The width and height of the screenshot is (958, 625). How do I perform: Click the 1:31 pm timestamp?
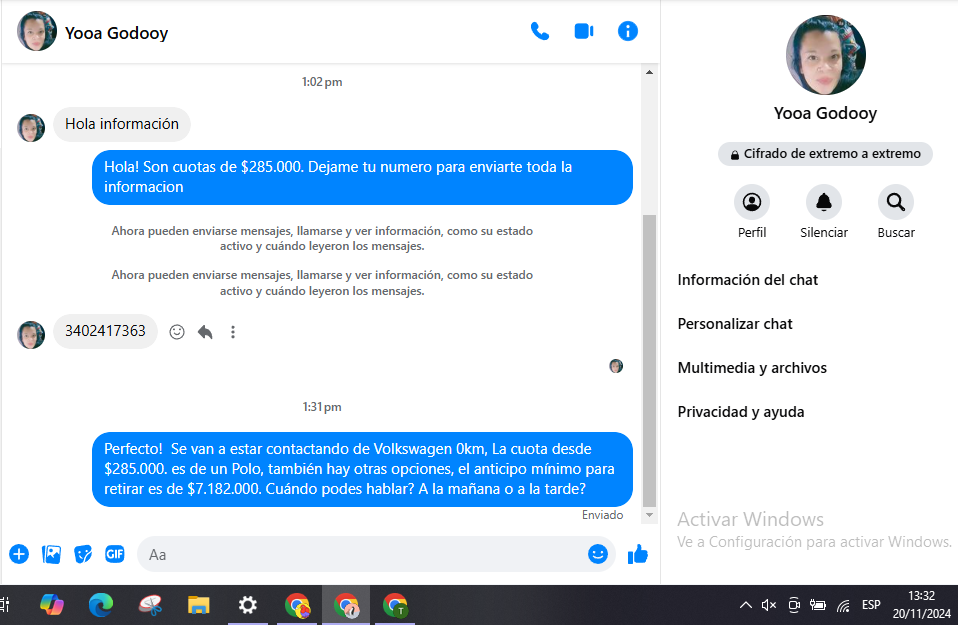point(322,407)
